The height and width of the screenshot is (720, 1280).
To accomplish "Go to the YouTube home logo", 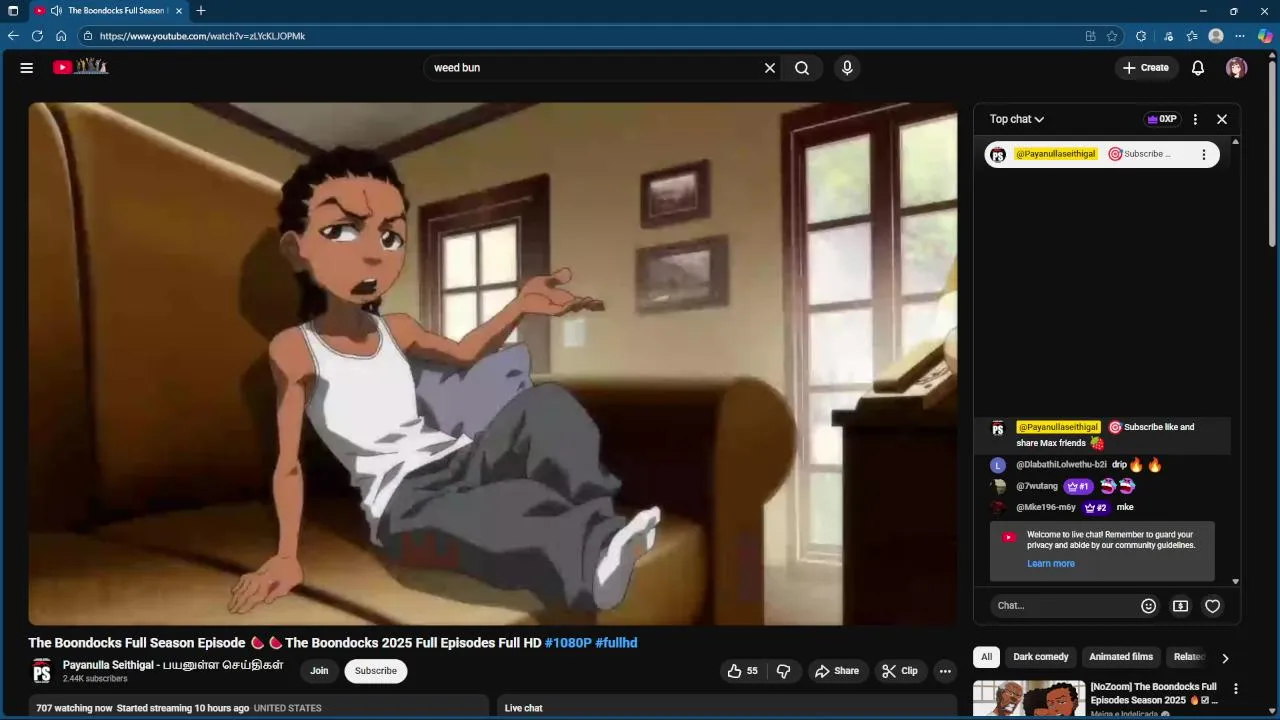I will 80,67.
